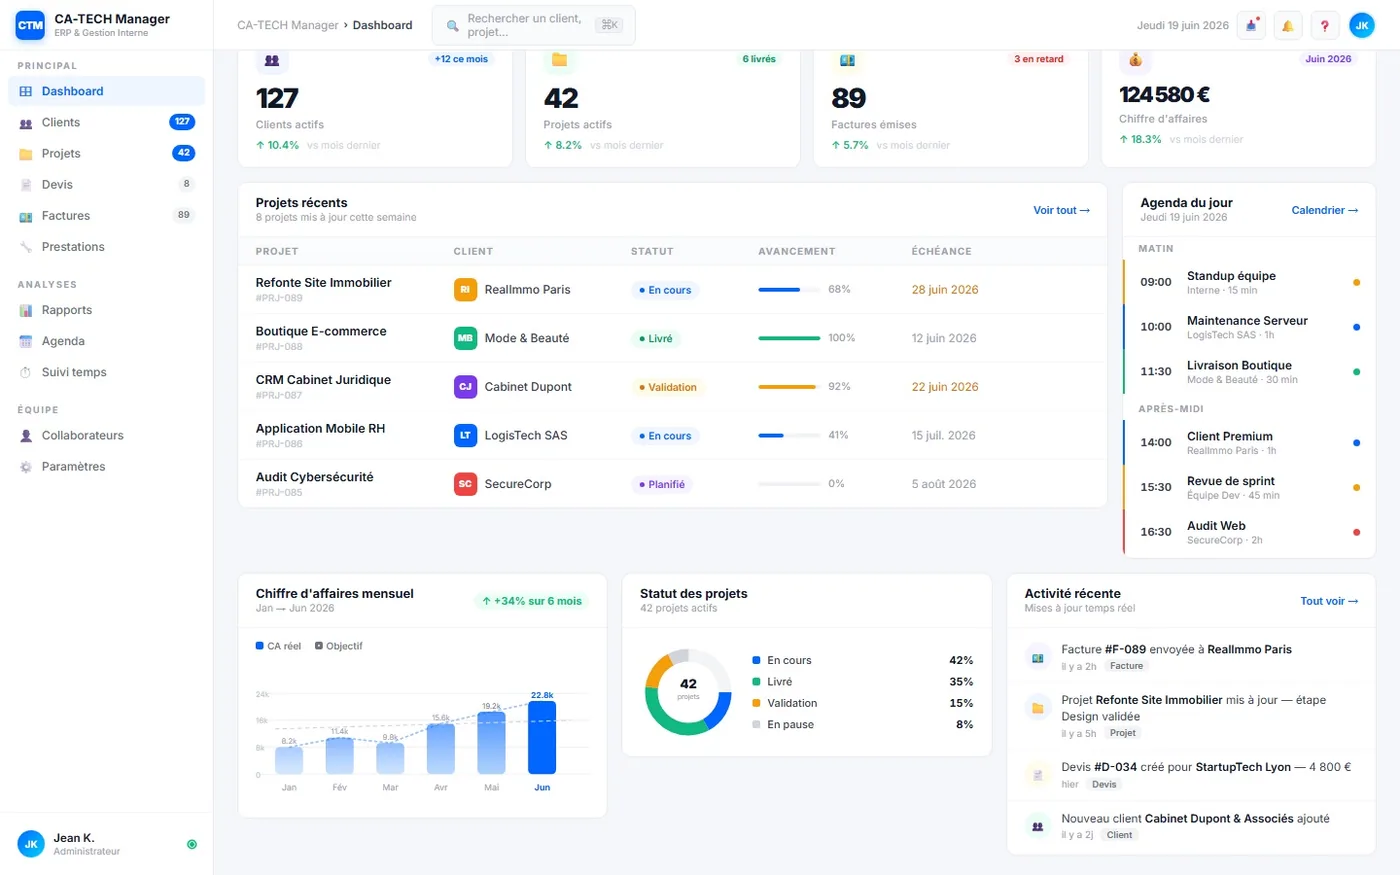Open the Clients section

pyautogui.click(x=107, y=122)
